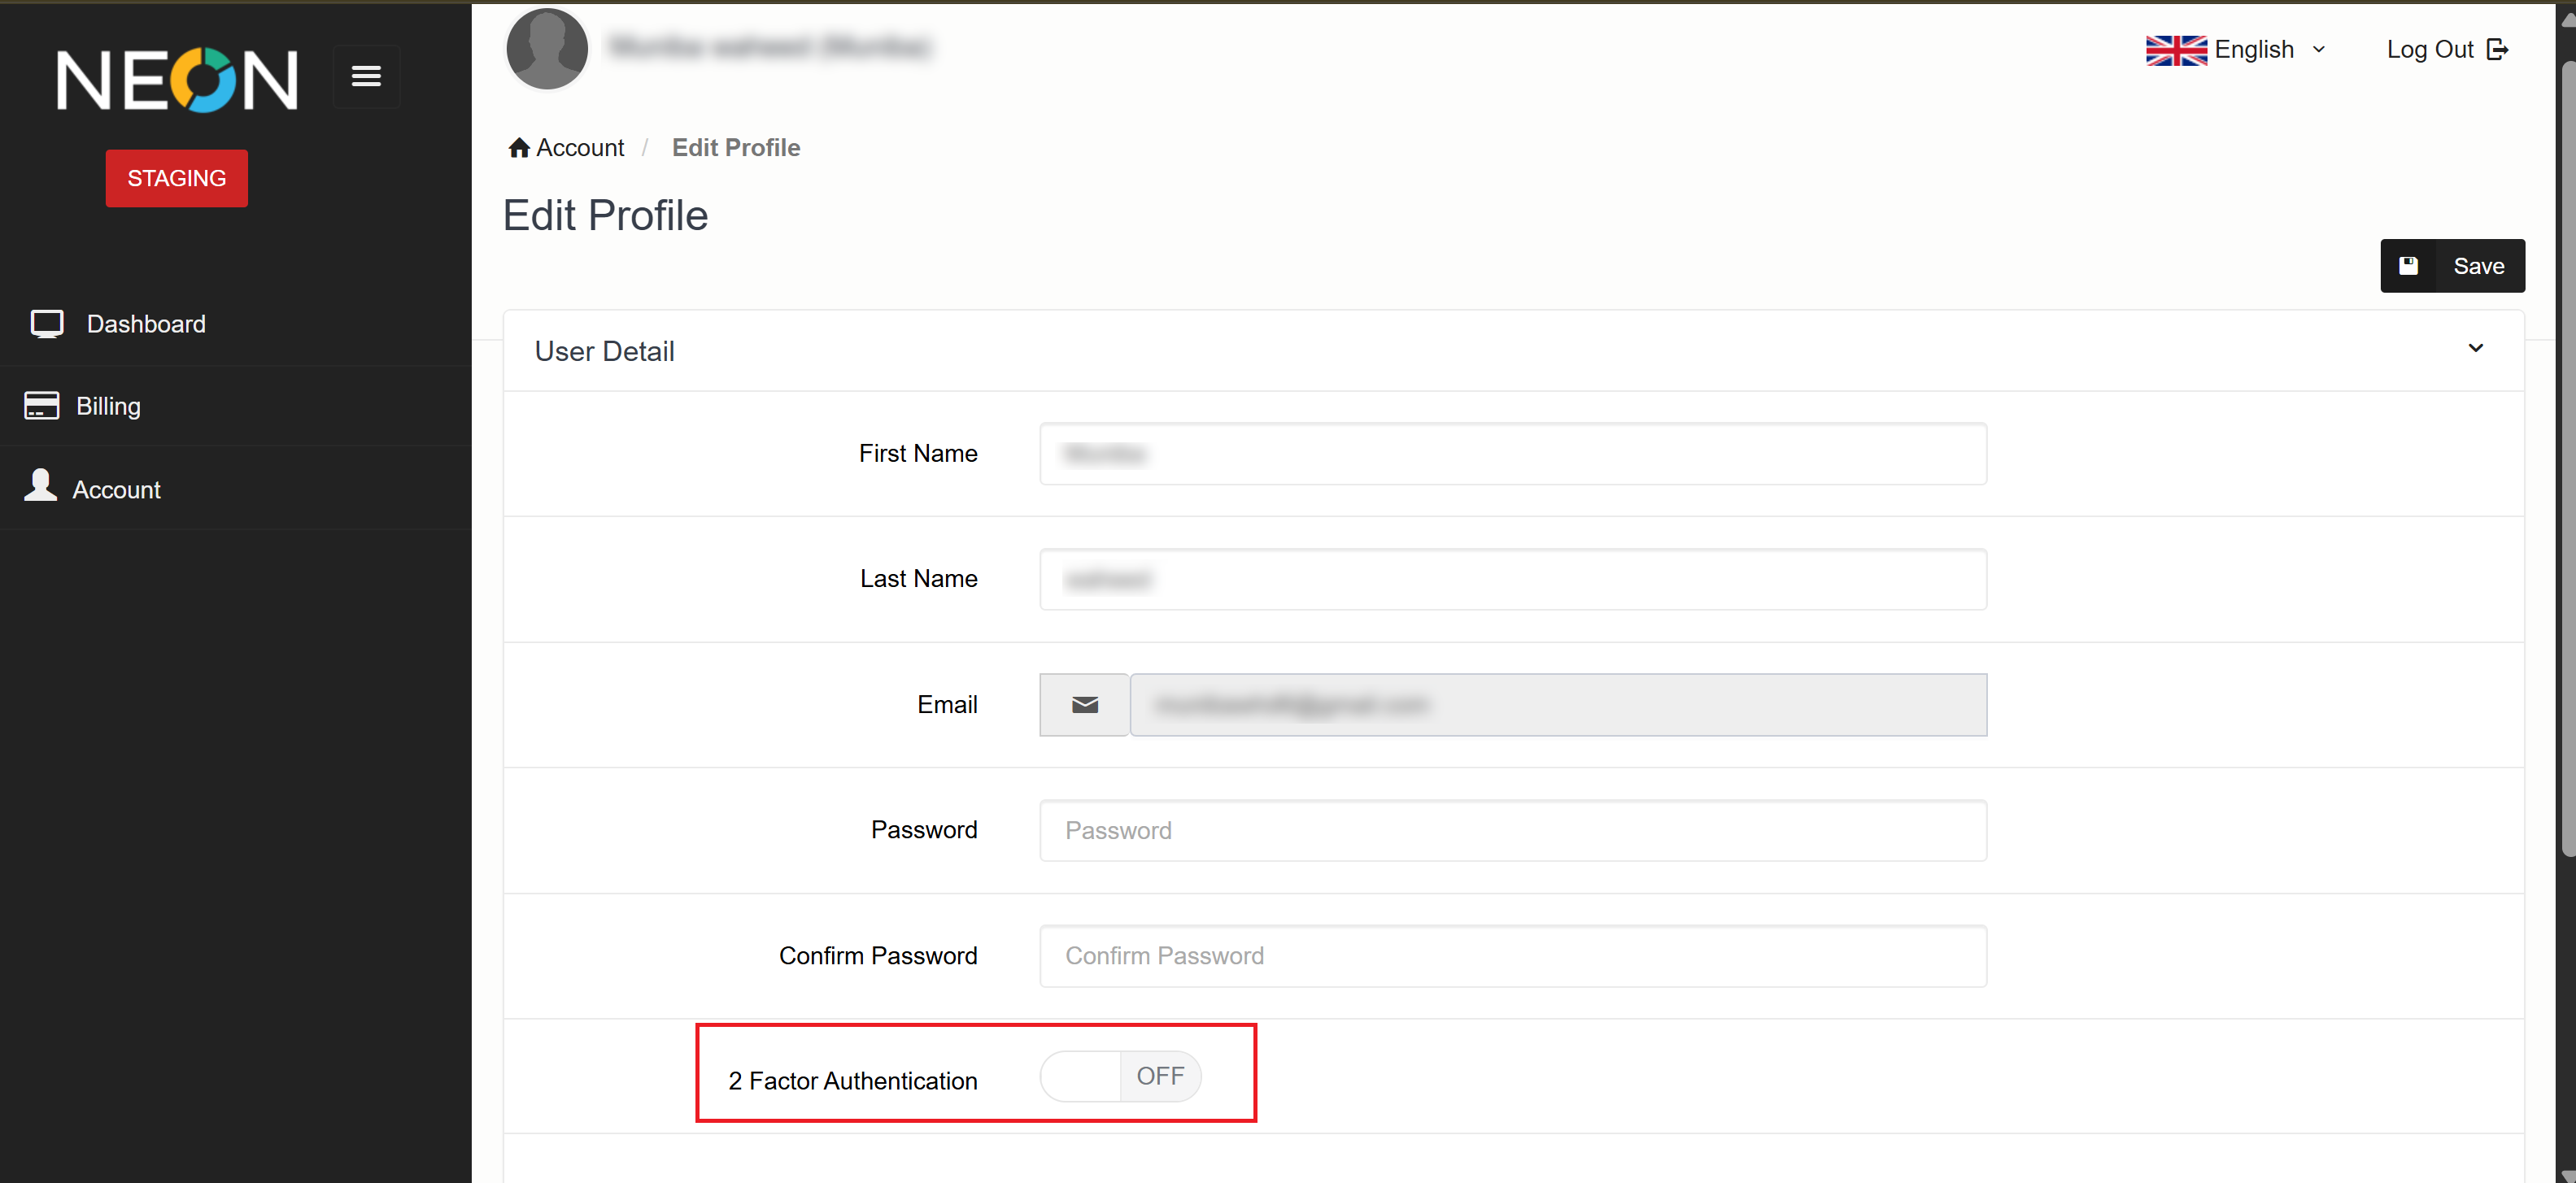Click the Dashboard monitor icon

click(x=46, y=323)
